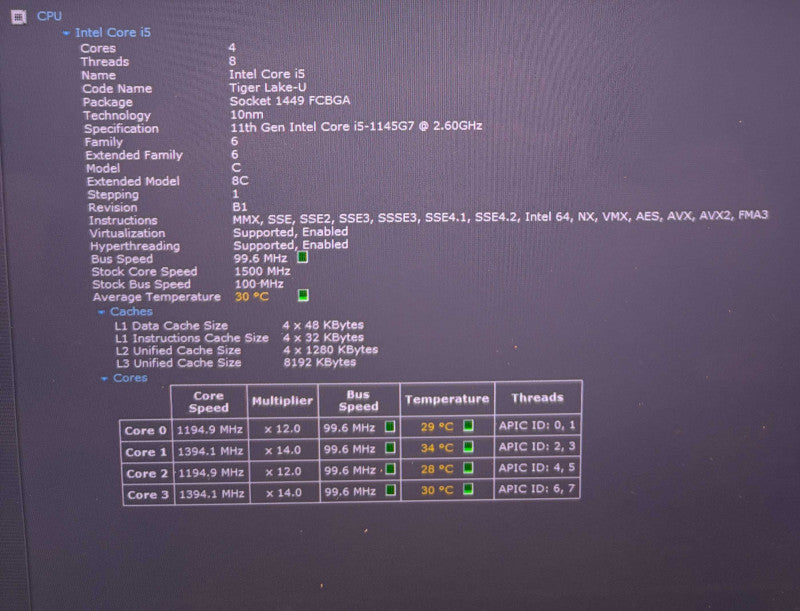Click Core 3 multiplier x 14.0
Image resolution: width=800 pixels, height=611 pixels.
[x=284, y=493]
